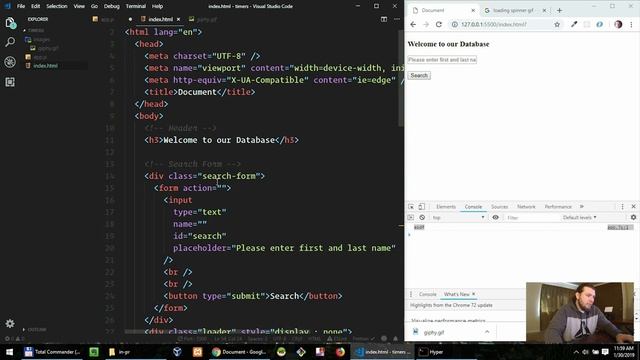Open the Extensions view in VS Code activity bar
The height and width of the screenshot is (360, 640).
10,82
